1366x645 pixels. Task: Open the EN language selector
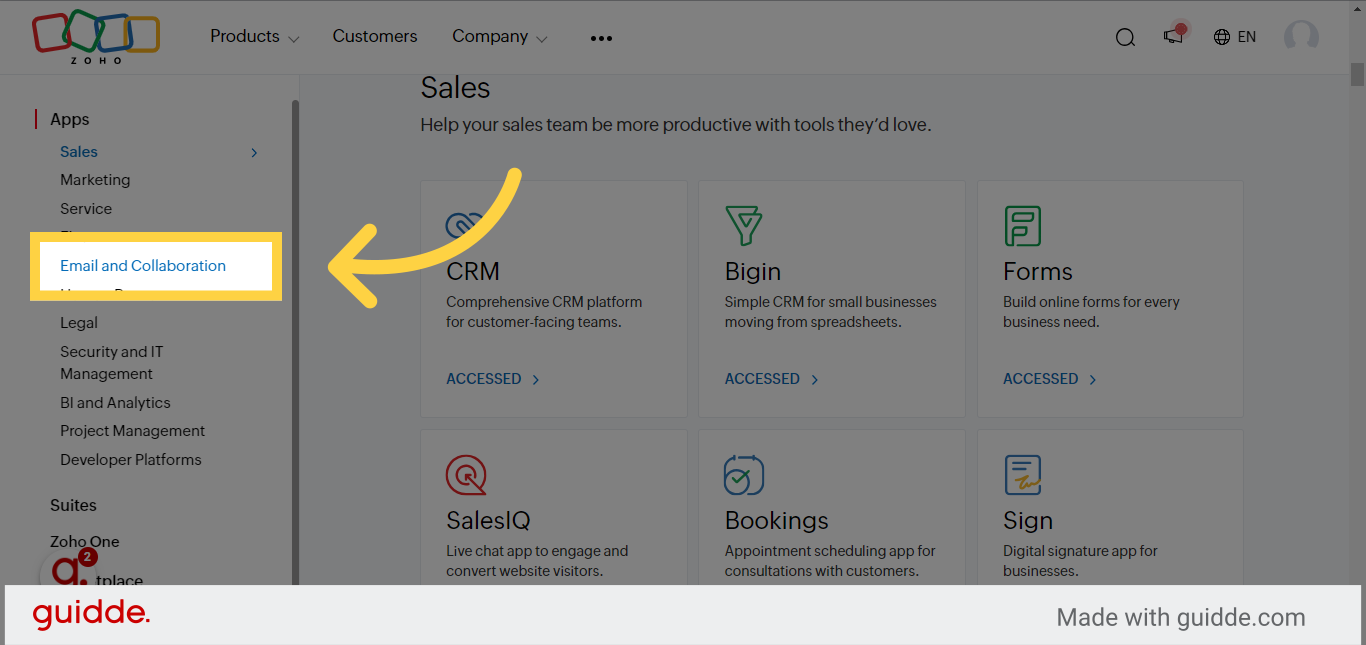[1246, 37]
